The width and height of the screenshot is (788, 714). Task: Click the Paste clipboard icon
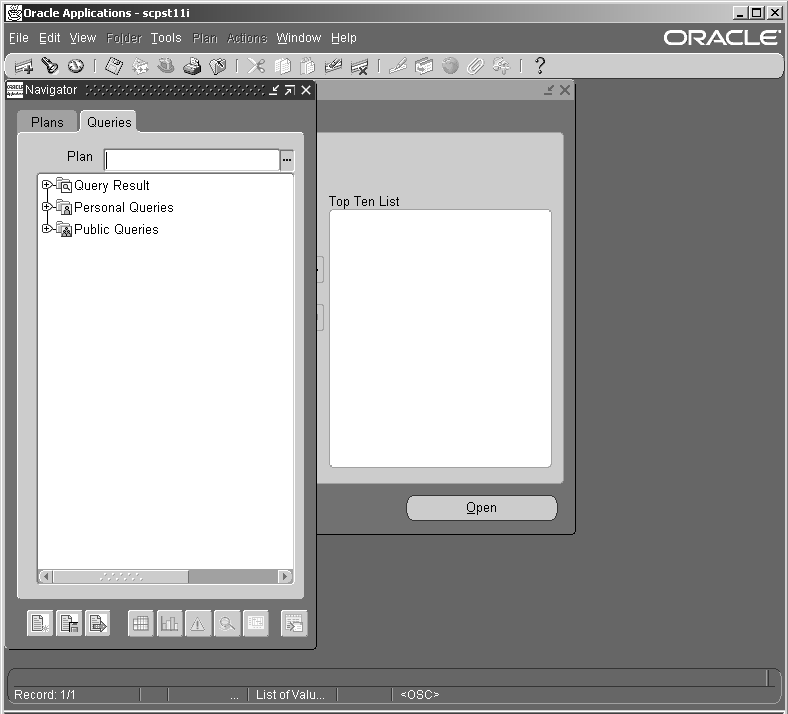pyautogui.click(x=308, y=66)
